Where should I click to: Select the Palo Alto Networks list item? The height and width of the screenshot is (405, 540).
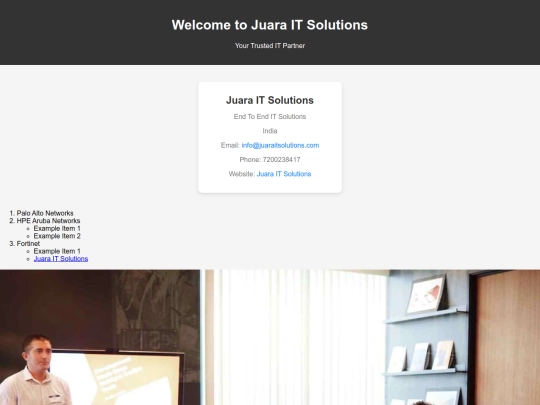(x=45, y=213)
